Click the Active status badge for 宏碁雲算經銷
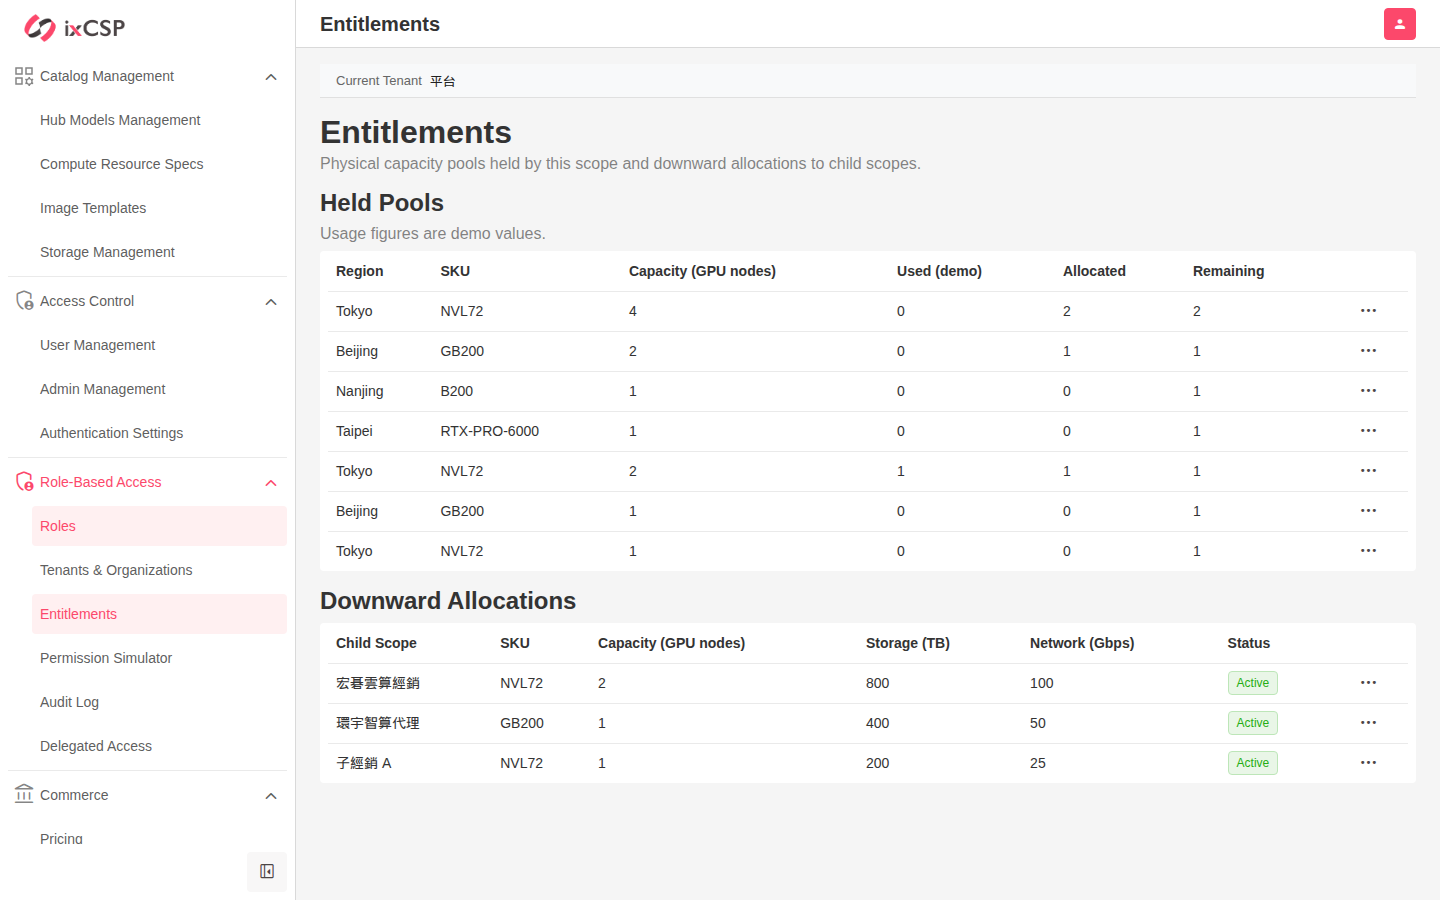1440x900 pixels. [x=1252, y=683]
